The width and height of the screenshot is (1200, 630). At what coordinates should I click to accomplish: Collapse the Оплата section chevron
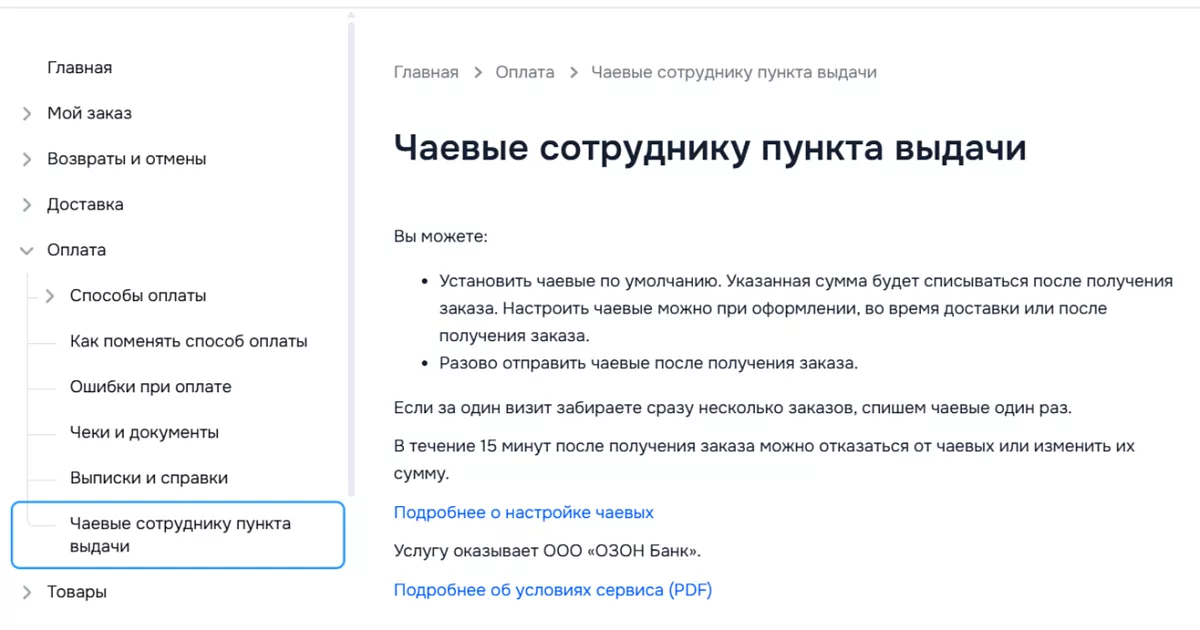[27, 250]
